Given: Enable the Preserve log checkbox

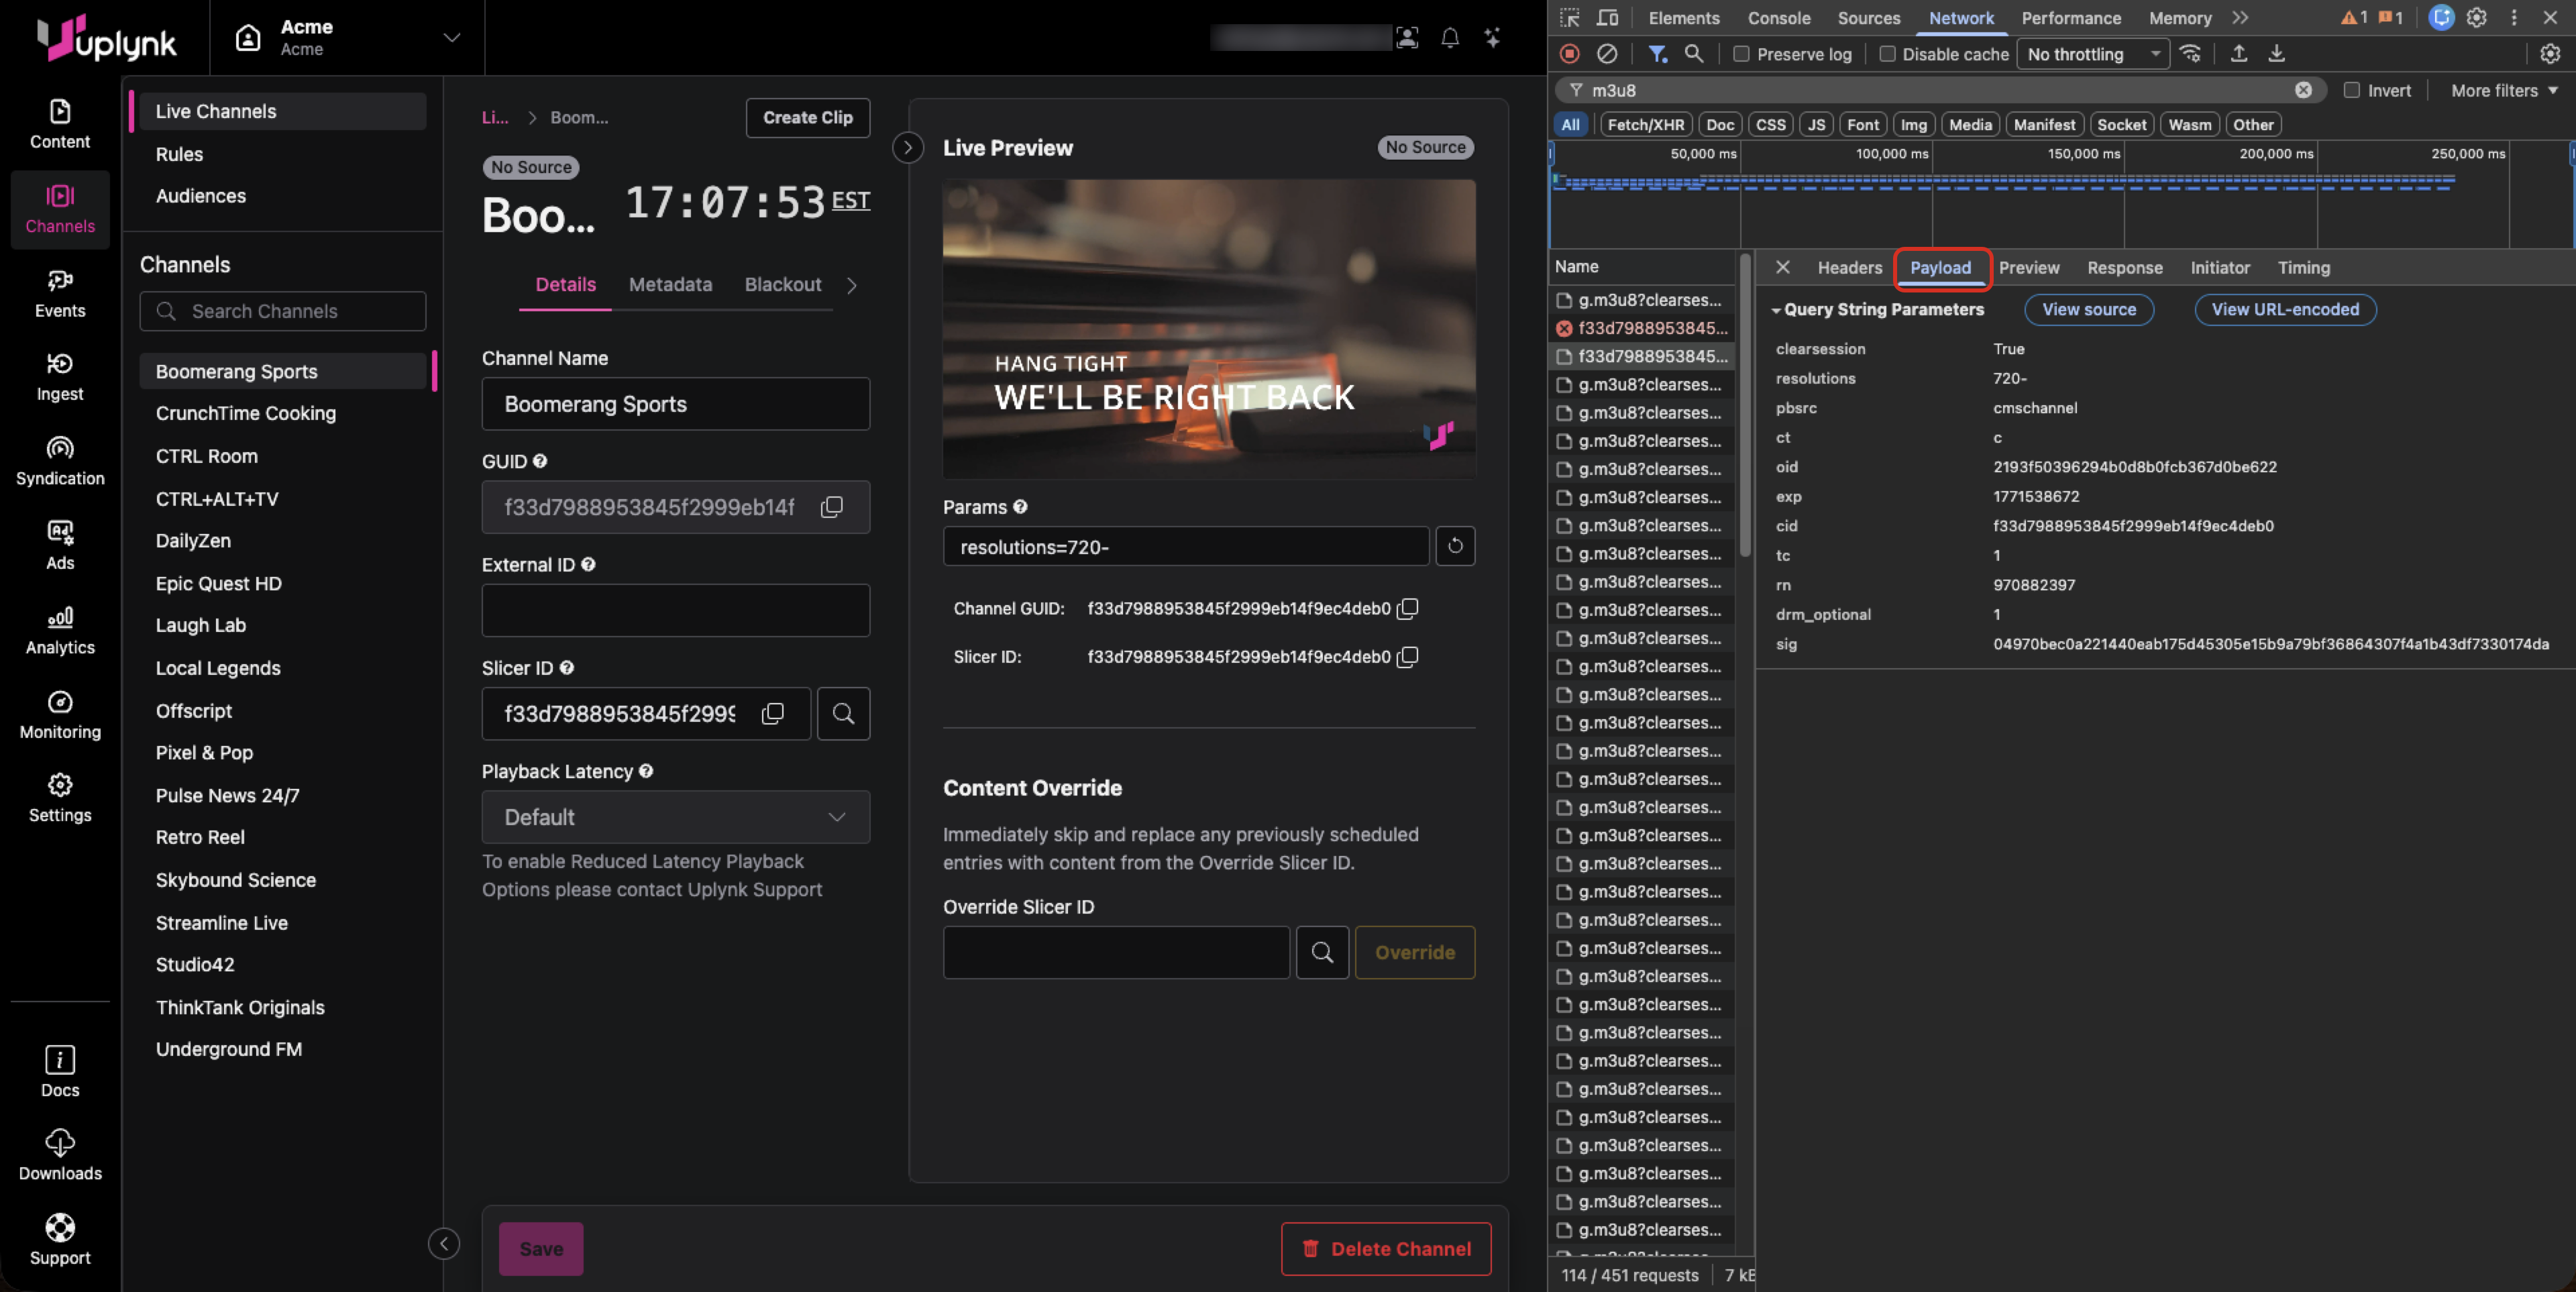Looking at the screenshot, I should tap(1741, 54).
